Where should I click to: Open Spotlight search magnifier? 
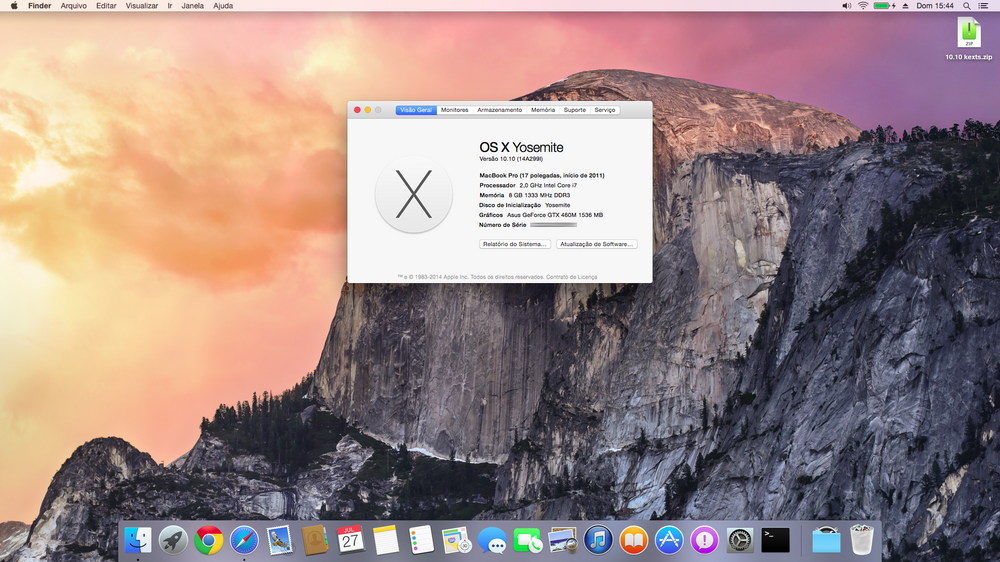967,6
